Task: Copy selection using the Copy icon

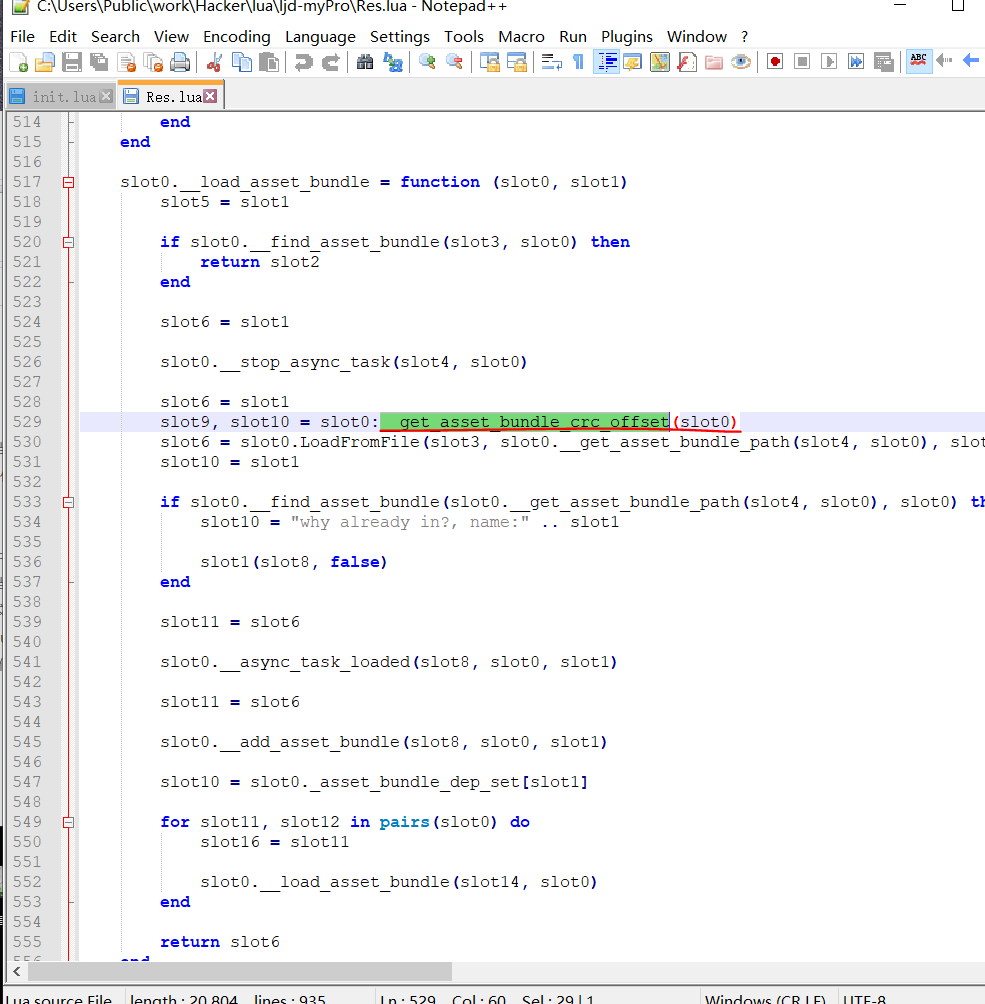Action: (241, 62)
